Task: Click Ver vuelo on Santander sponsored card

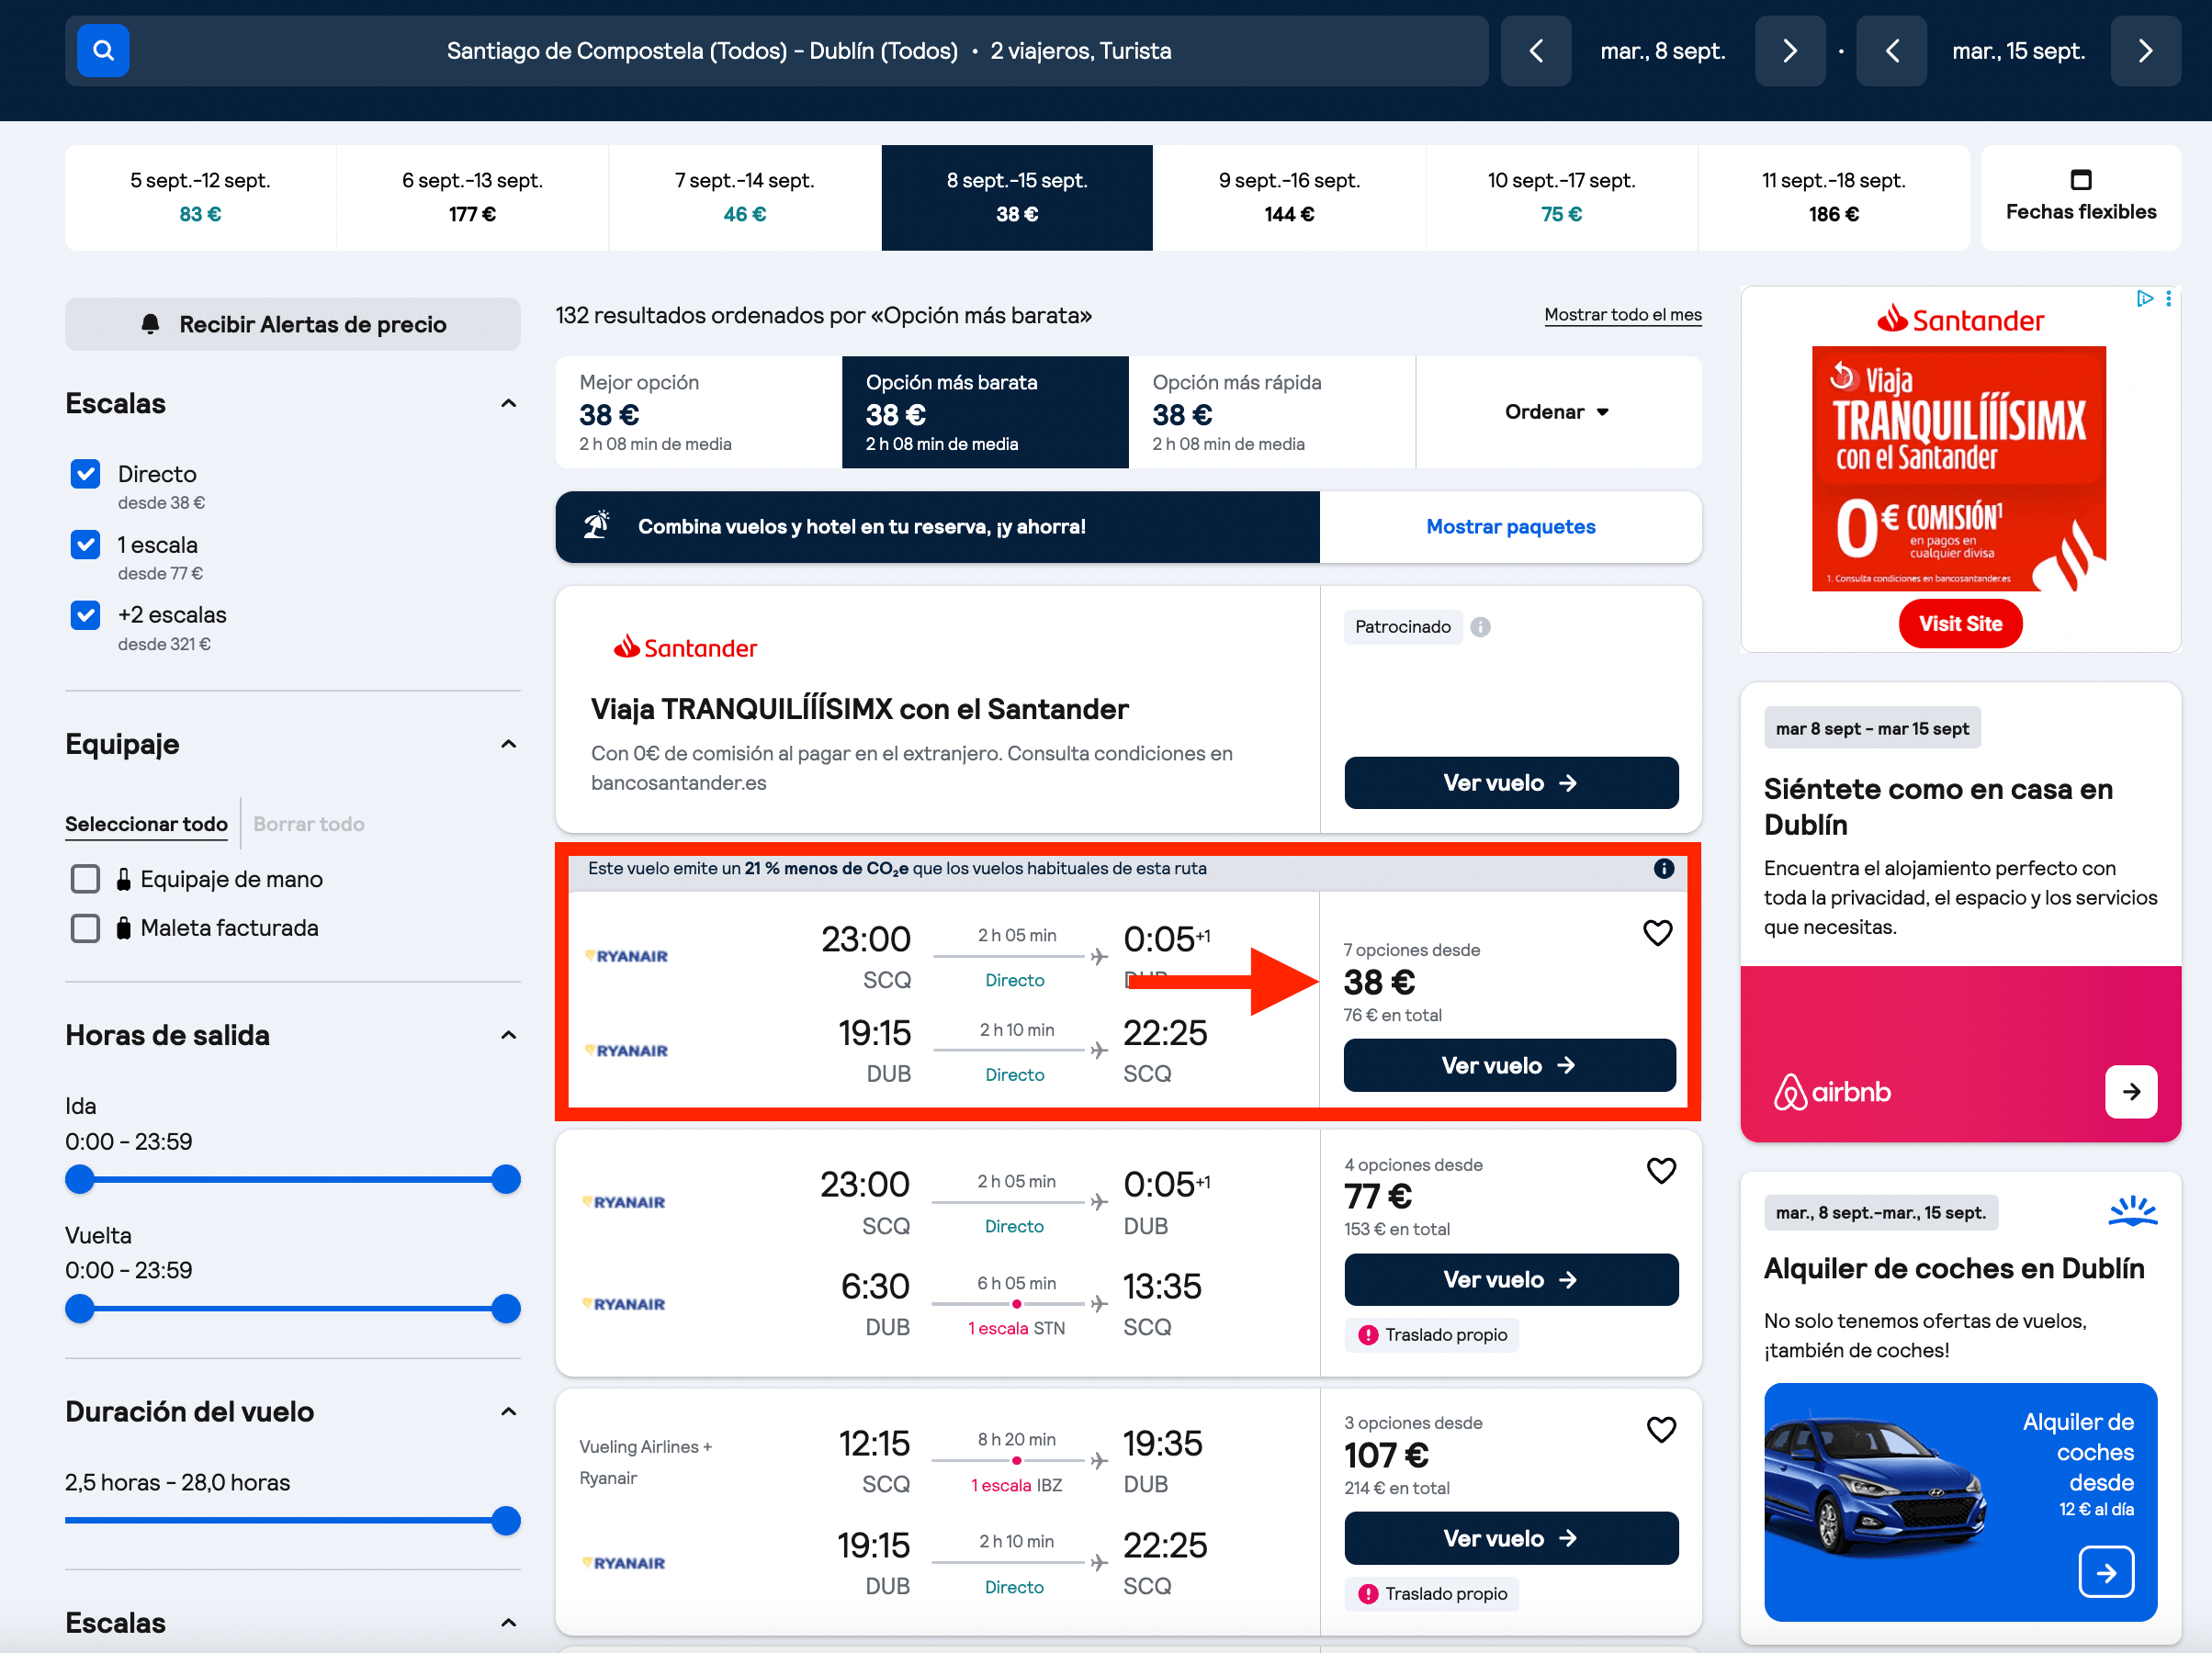Action: pos(1510,783)
